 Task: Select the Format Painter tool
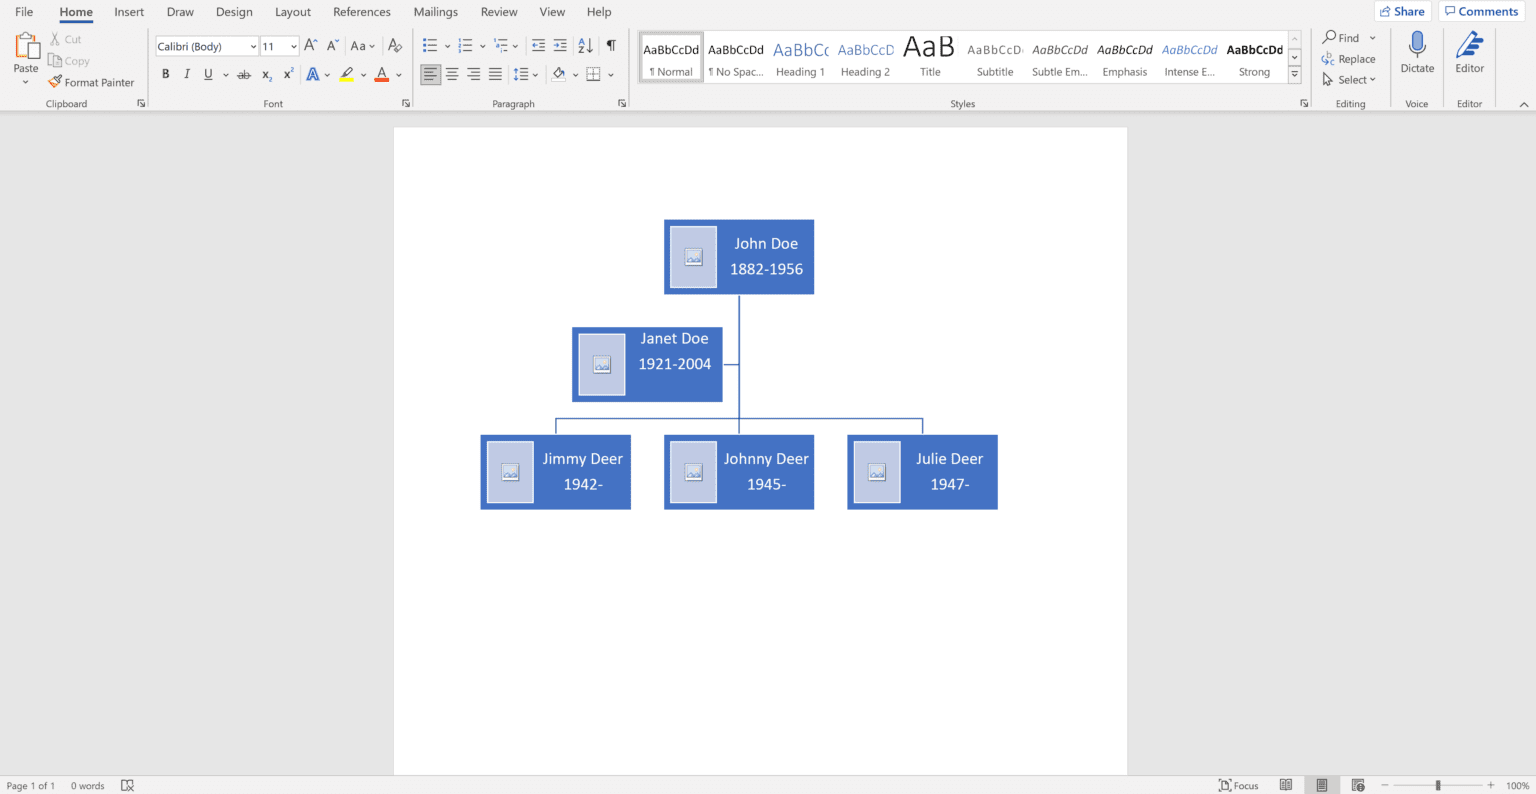pos(92,81)
